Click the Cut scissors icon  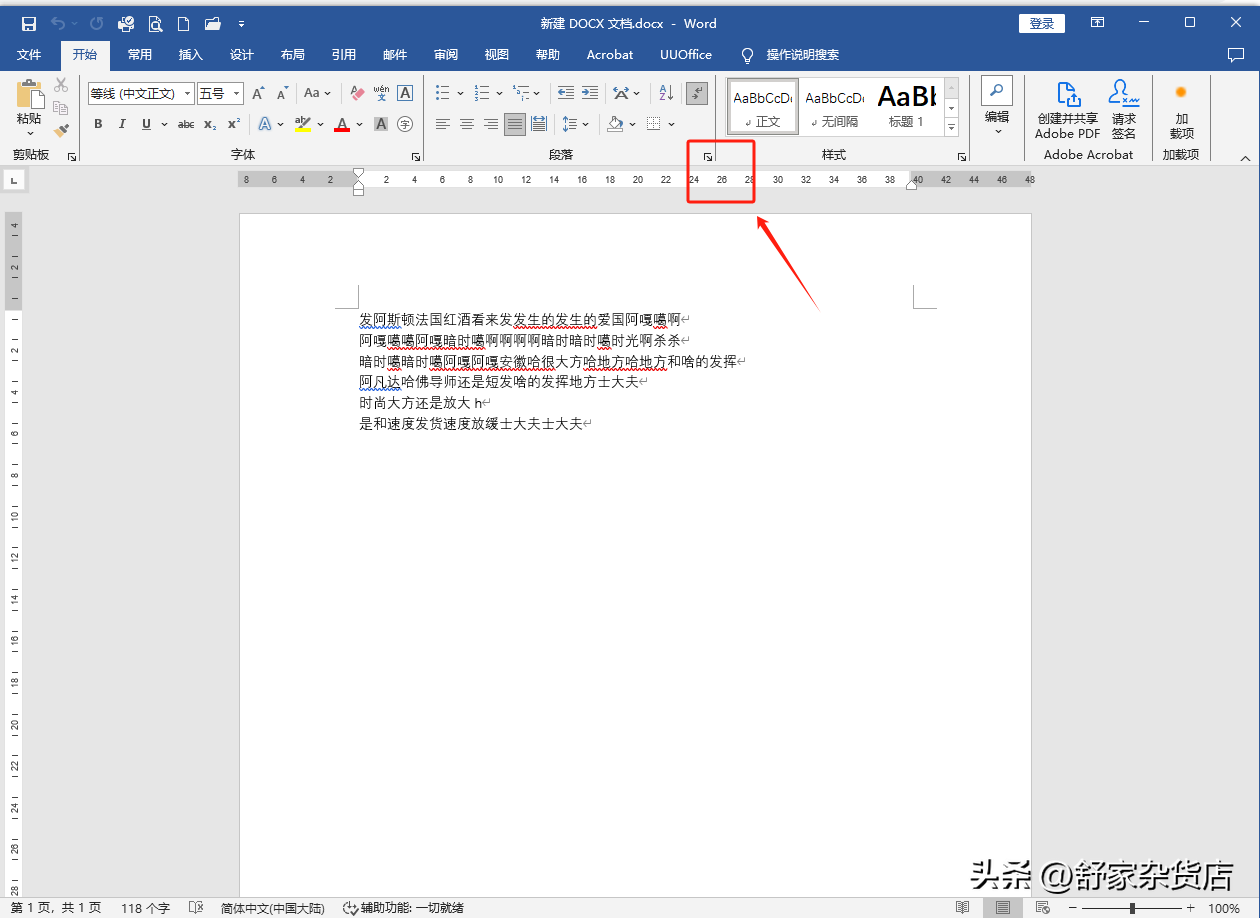click(61, 86)
